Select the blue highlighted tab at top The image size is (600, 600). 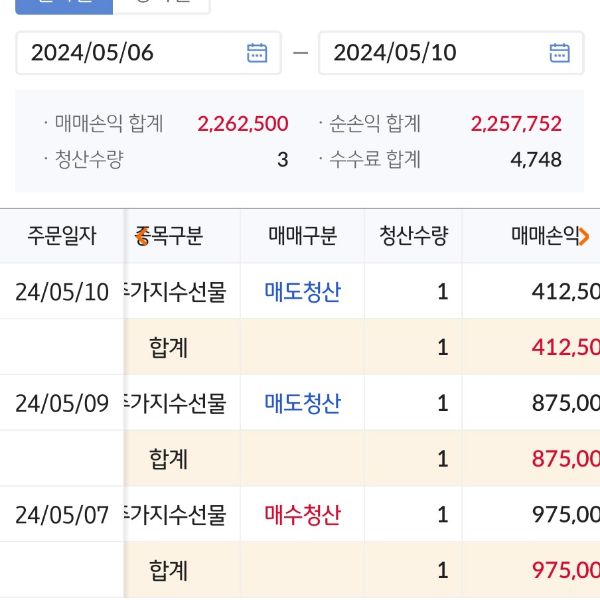64,5
